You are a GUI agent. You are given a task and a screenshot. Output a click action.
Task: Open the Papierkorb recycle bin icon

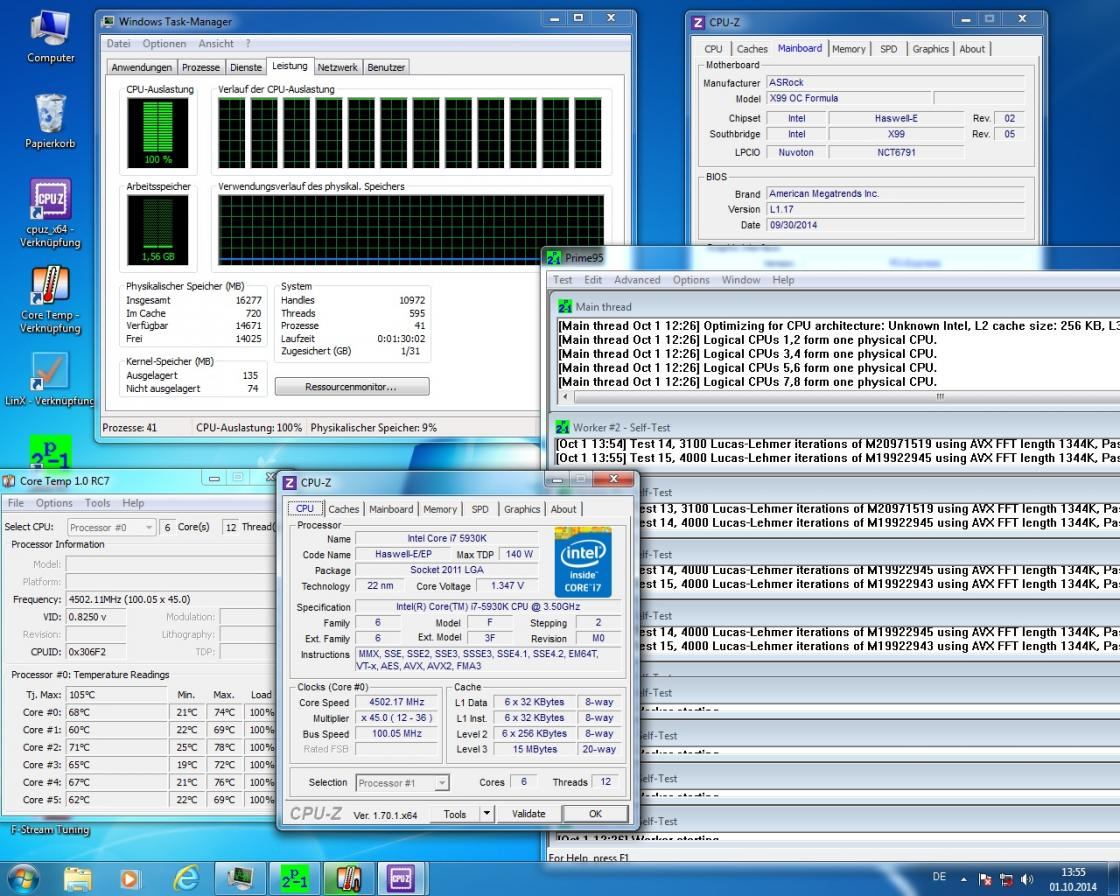tap(50, 121)
